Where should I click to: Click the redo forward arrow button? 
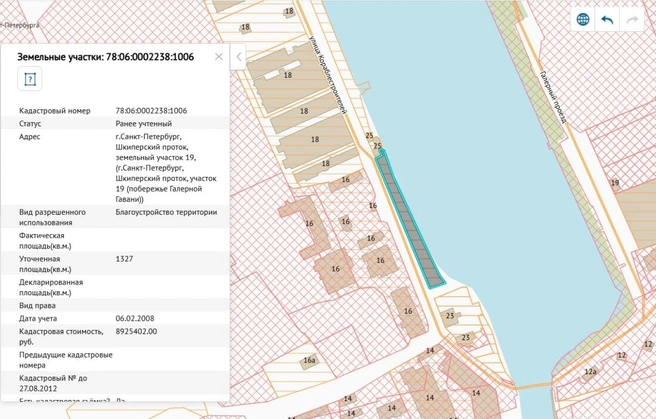pos(632,19)
